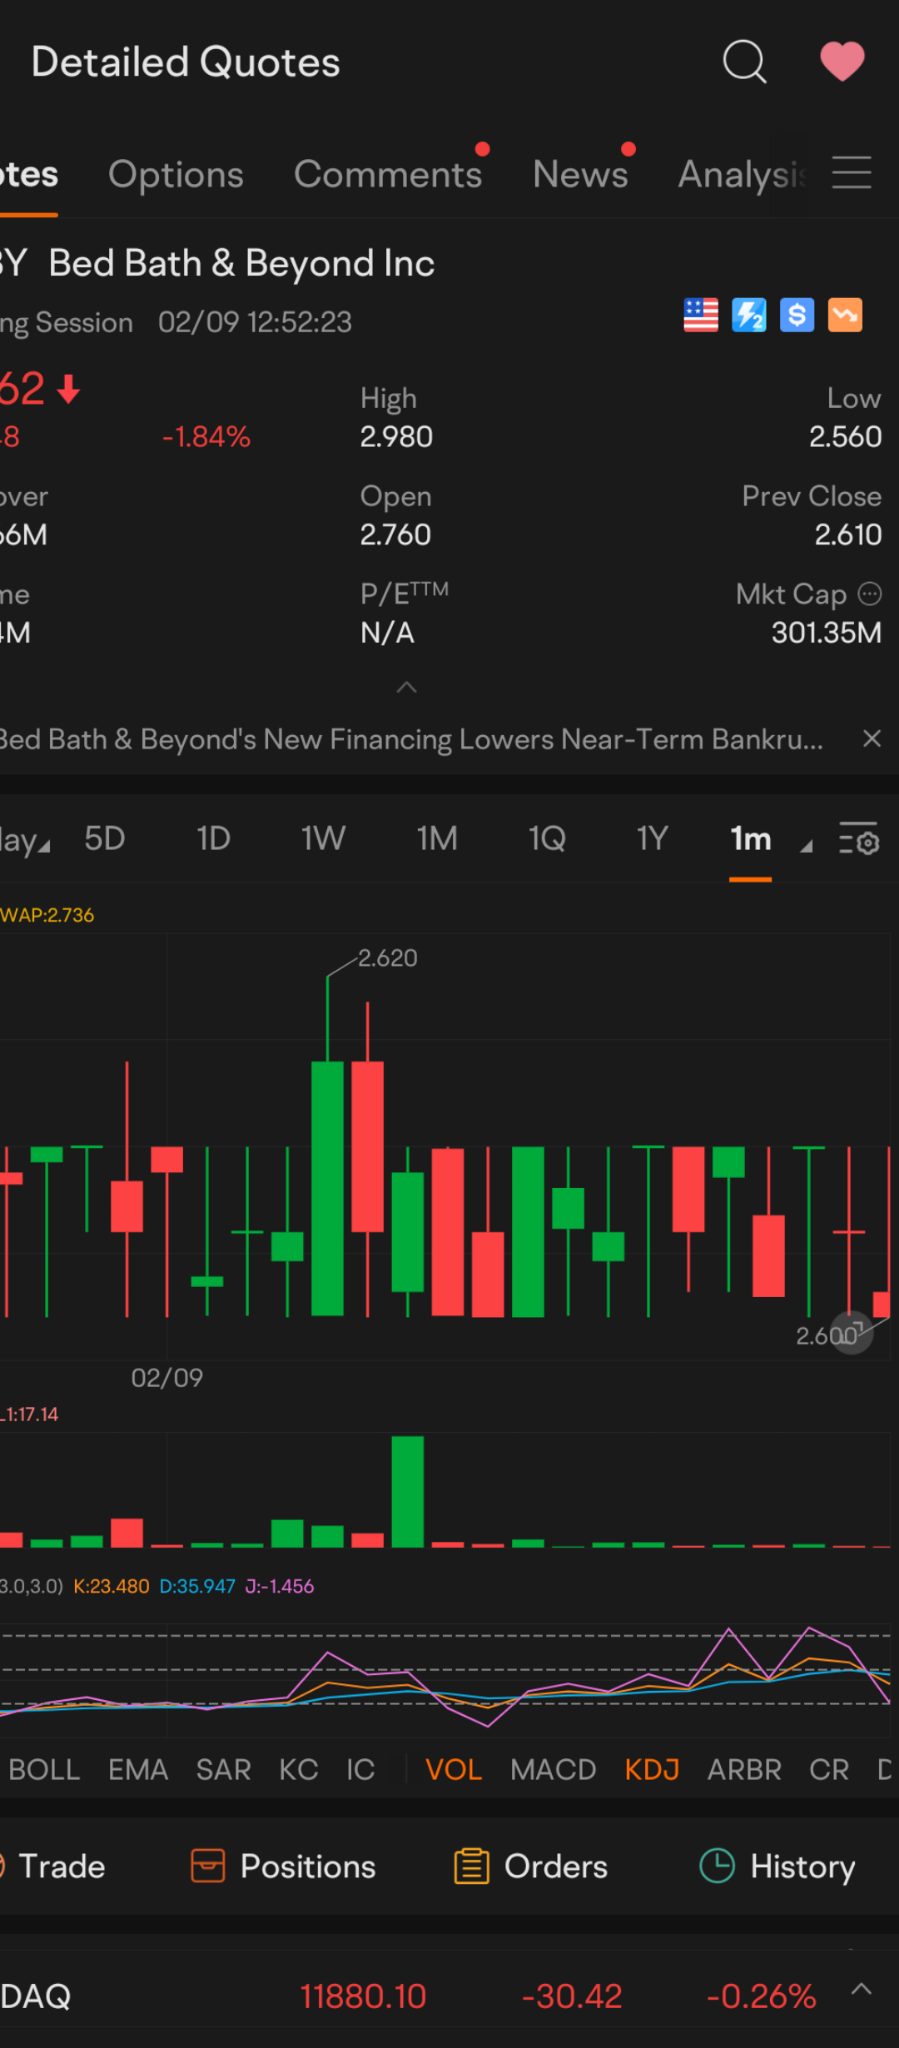
Task: Select 1D chart period
Action: click(x=213, y=838)
